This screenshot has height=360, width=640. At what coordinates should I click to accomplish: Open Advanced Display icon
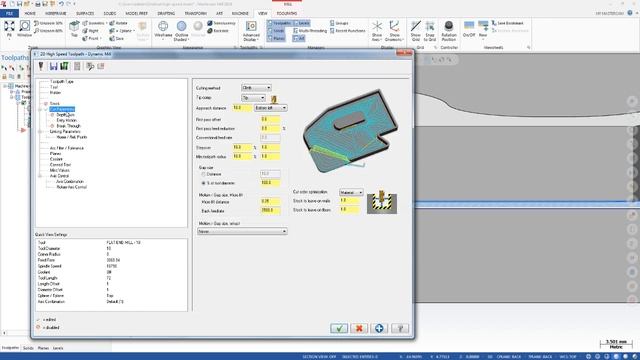(251, 27)
